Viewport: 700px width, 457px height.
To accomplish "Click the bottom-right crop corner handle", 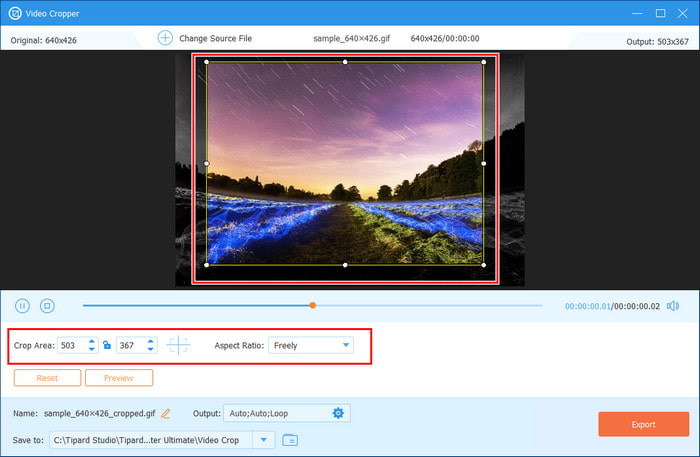I will (484, 265).
